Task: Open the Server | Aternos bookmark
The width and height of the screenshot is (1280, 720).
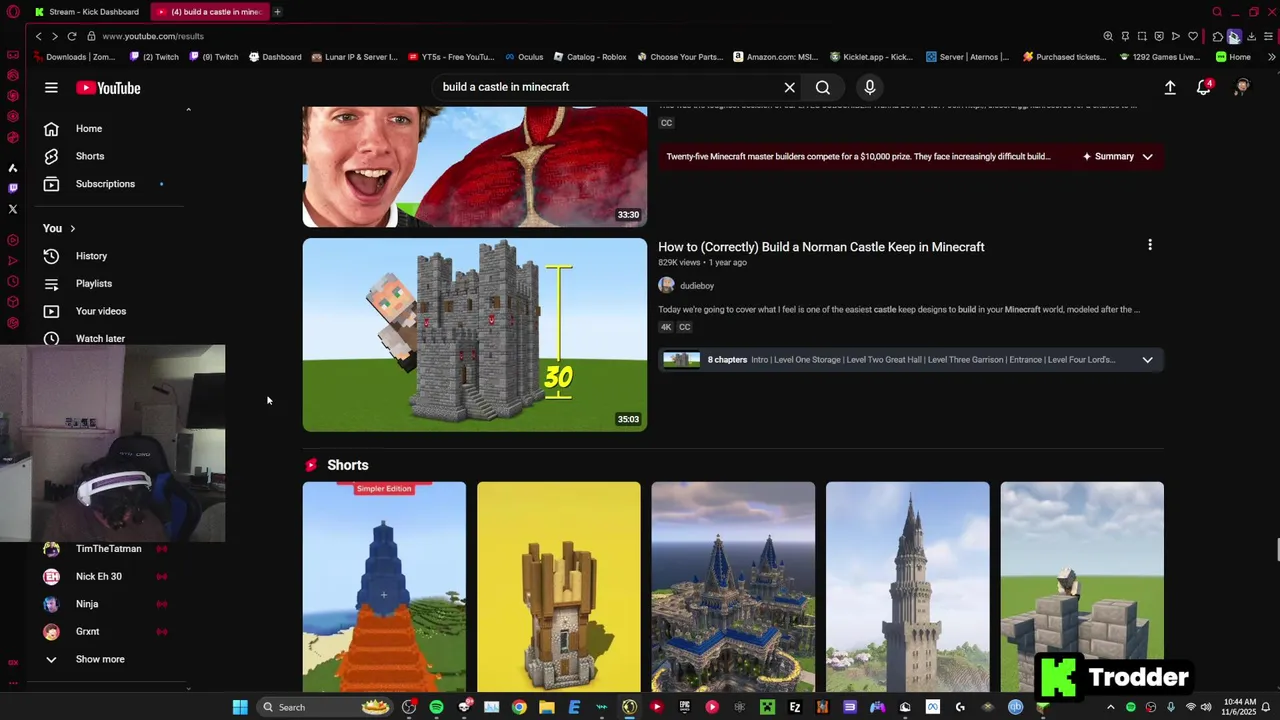Action: pyautogui.click(x=968, y=57)
